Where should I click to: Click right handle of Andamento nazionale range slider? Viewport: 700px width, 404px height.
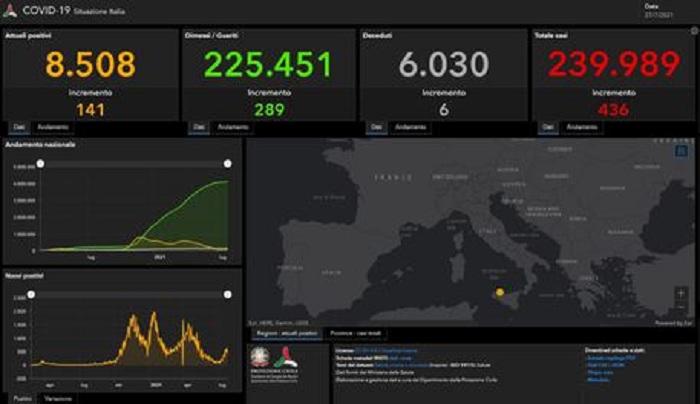pyautogui.click(x=227, y=162)
